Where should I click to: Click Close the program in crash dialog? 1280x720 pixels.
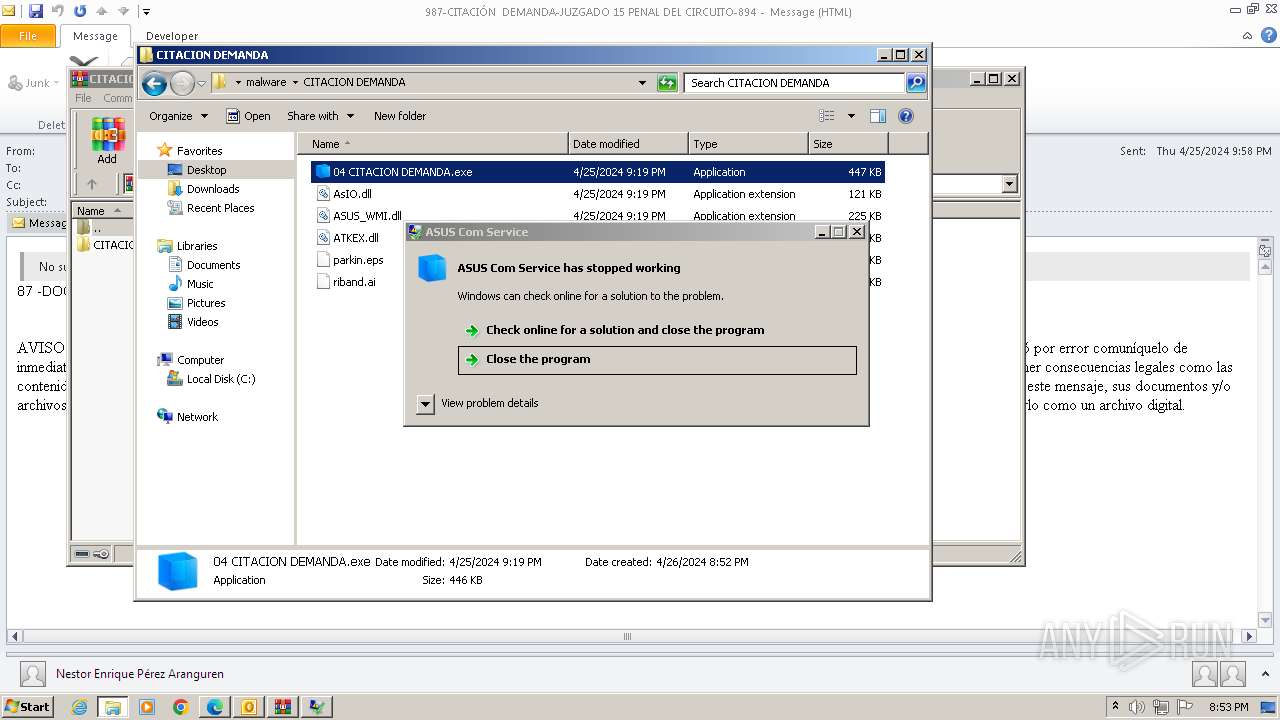click(x=657, y=360)
